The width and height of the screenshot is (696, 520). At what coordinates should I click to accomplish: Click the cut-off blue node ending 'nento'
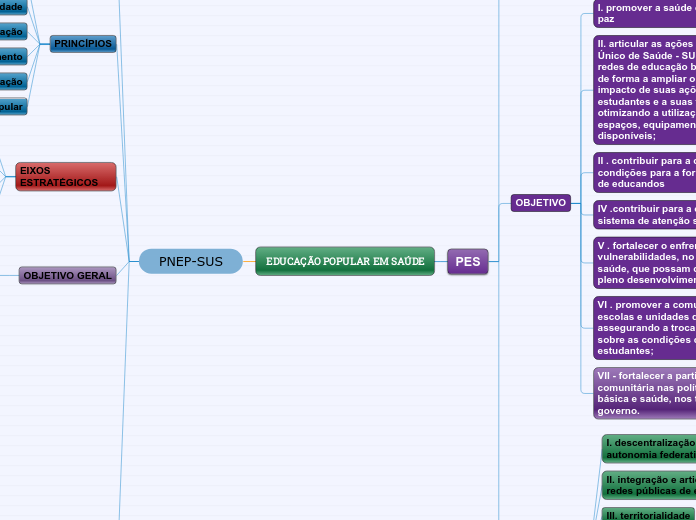click(13, 56)
